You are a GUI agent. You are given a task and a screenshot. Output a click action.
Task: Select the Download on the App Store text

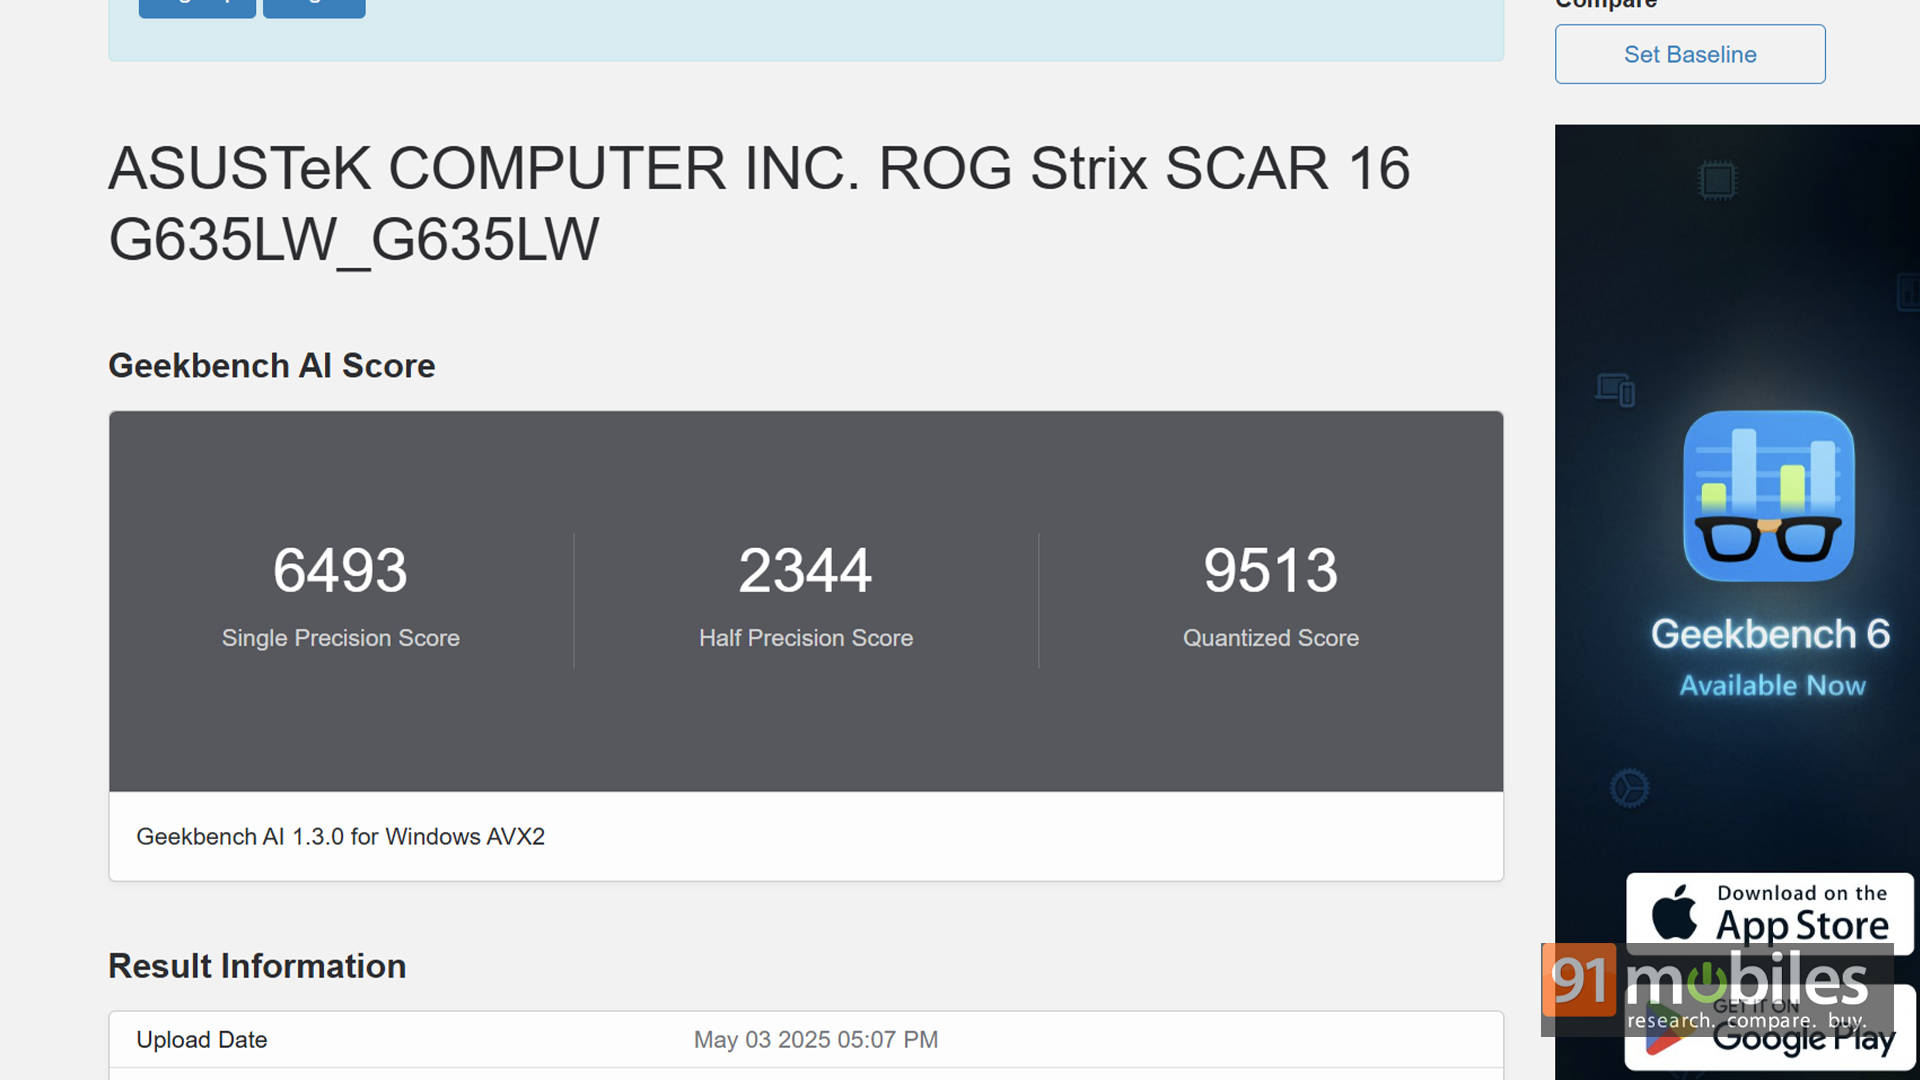pyautogui.click(x=1802, y=914)
